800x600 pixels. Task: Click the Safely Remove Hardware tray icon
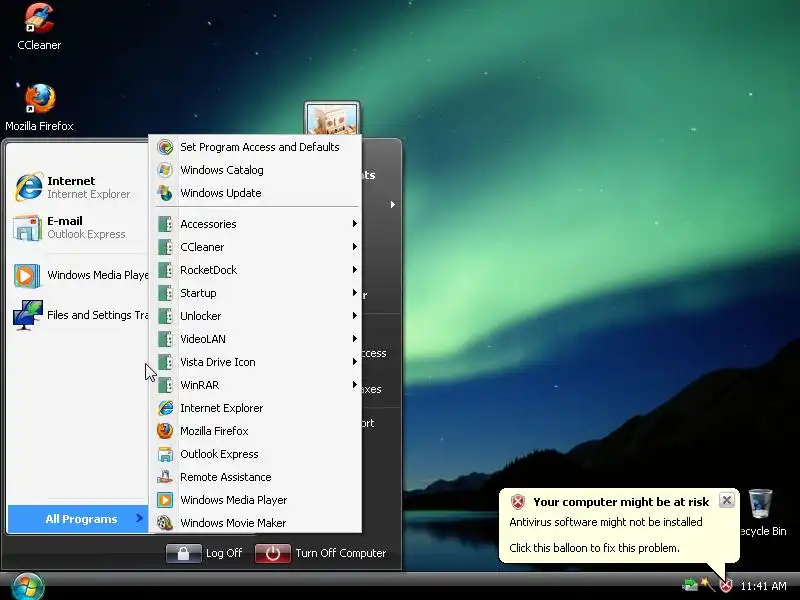click(689, 585)
